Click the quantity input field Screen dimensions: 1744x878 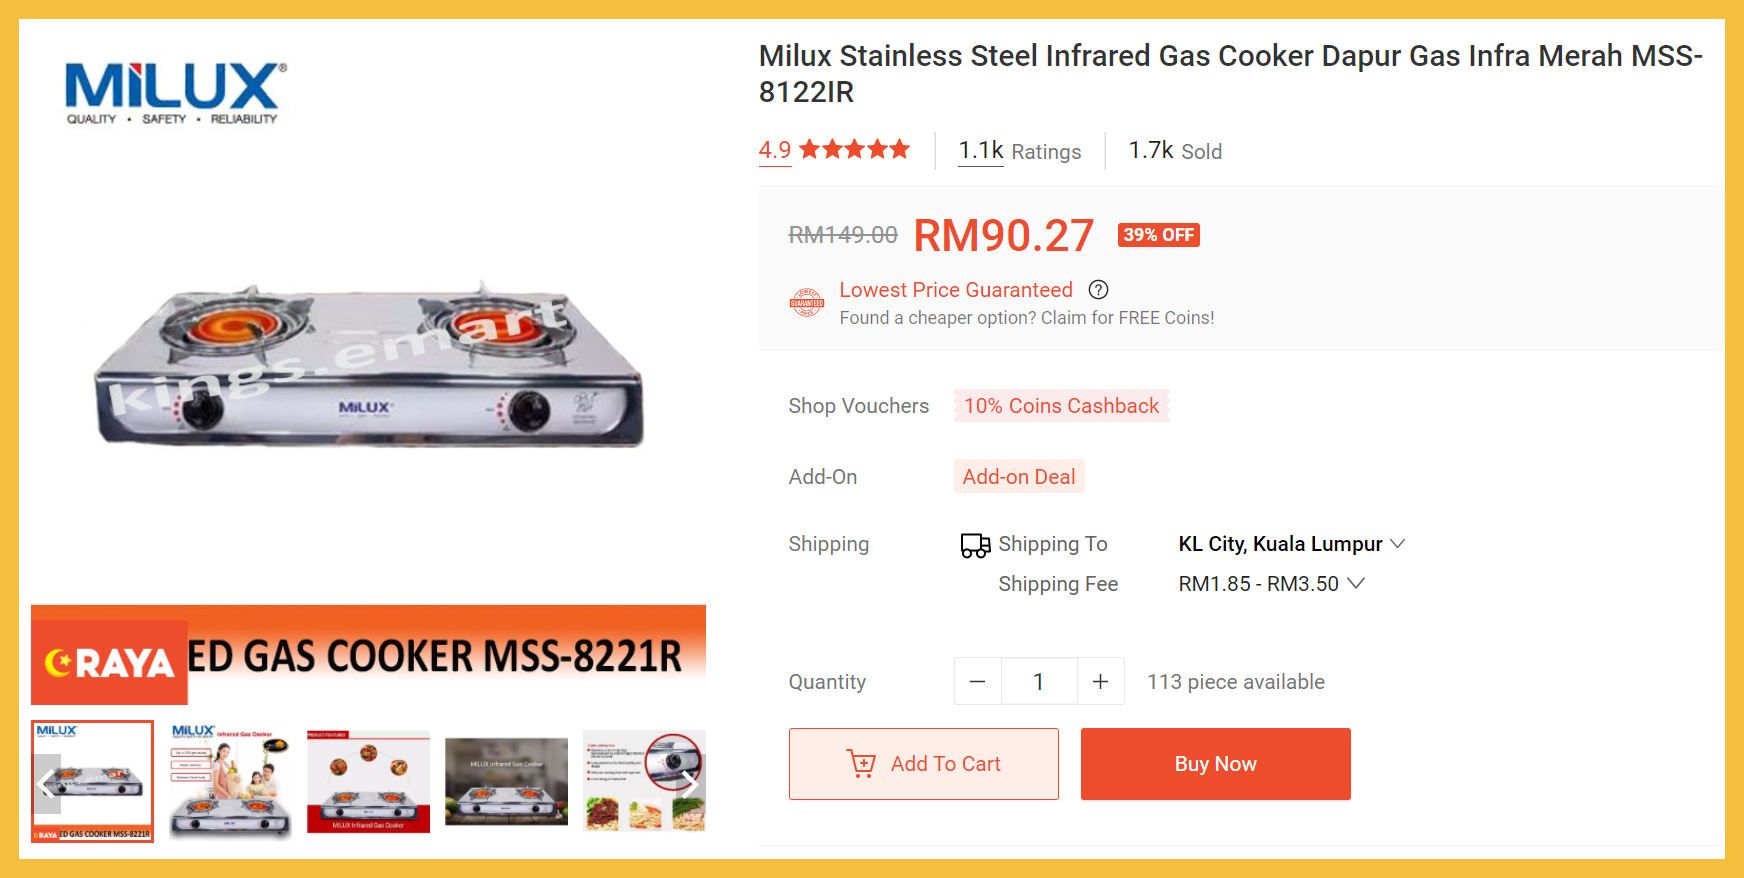click(x=1039, y=682)
